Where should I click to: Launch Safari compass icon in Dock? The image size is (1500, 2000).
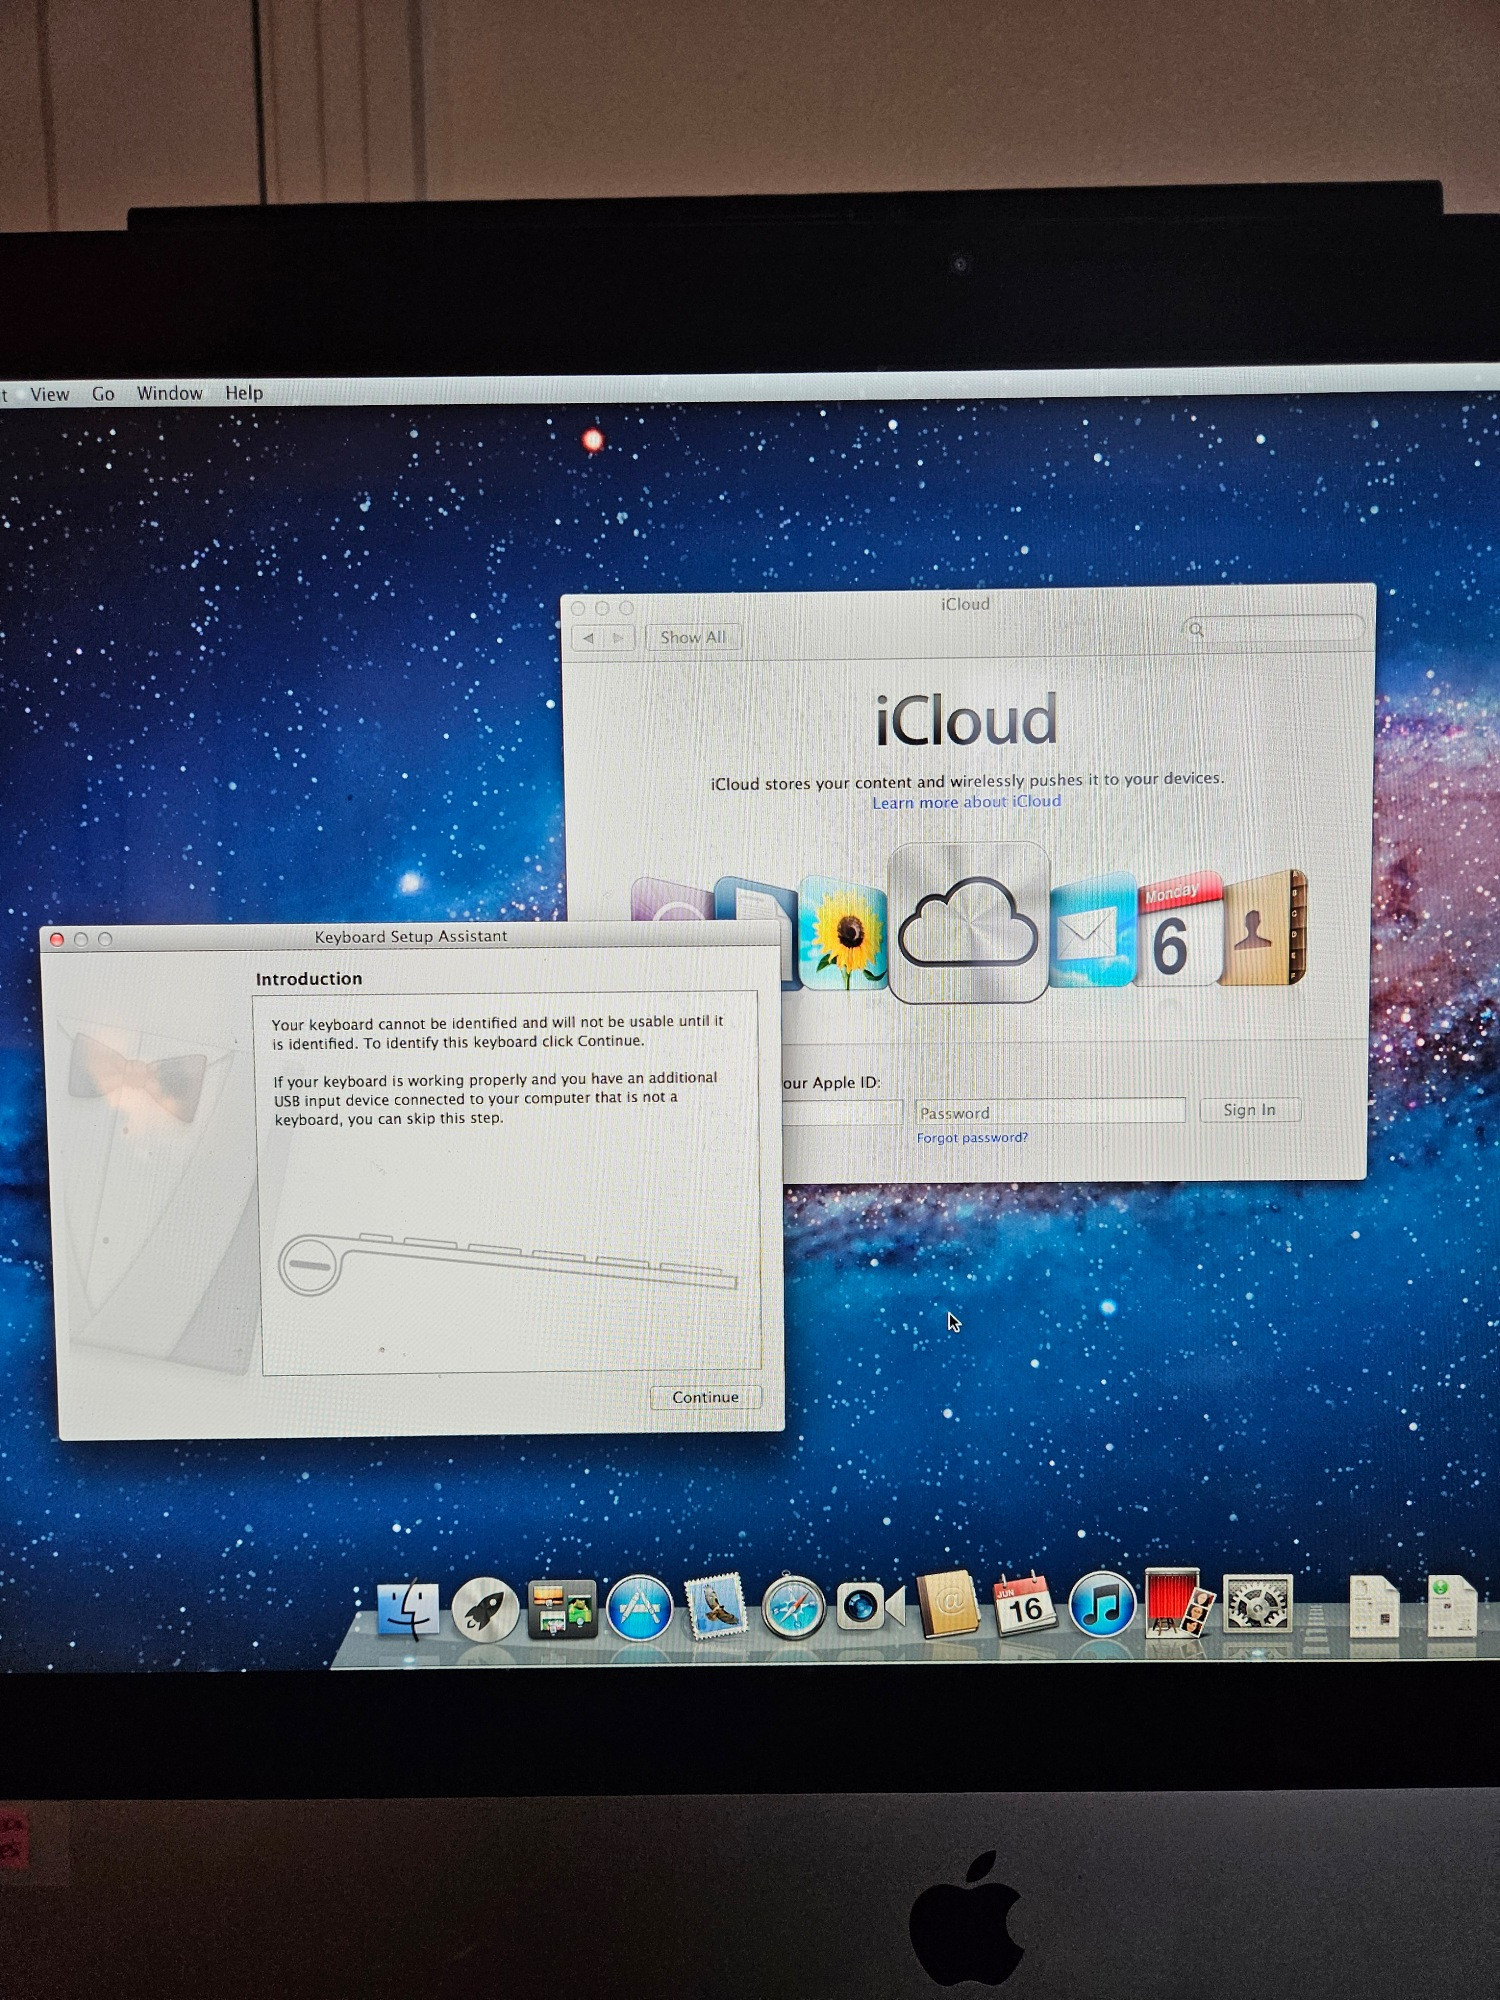pos(793,1608)
